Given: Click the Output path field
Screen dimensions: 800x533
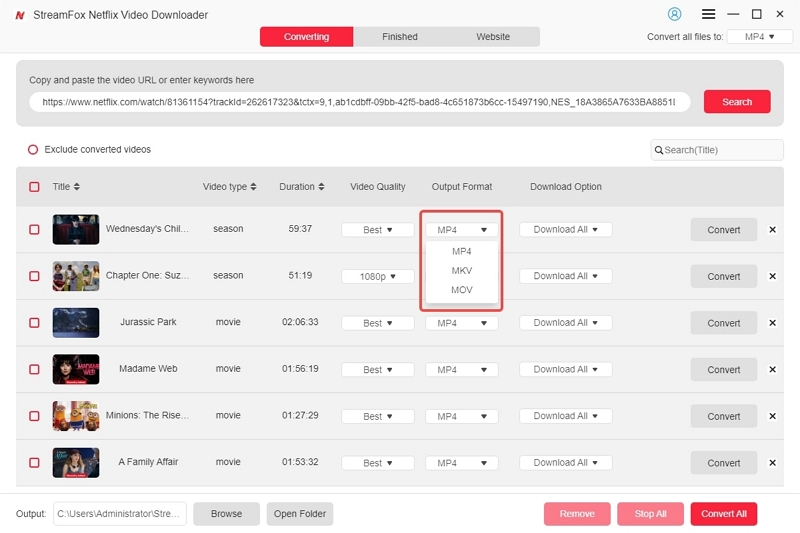Looking at the screenshot, I should (120, 514).
